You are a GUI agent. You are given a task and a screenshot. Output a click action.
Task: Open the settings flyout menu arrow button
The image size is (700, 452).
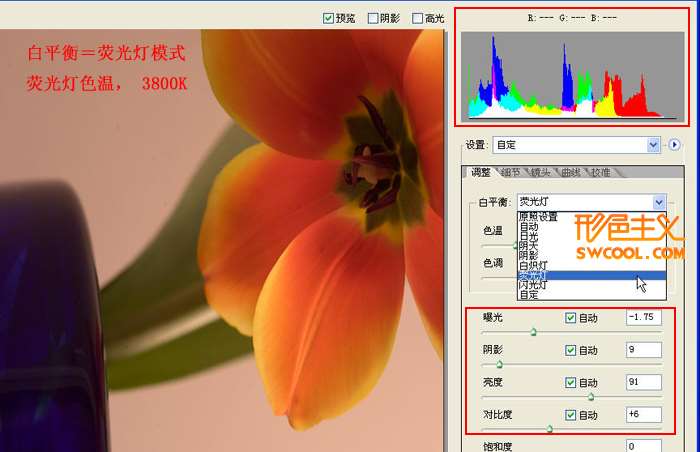coord(675,145)
